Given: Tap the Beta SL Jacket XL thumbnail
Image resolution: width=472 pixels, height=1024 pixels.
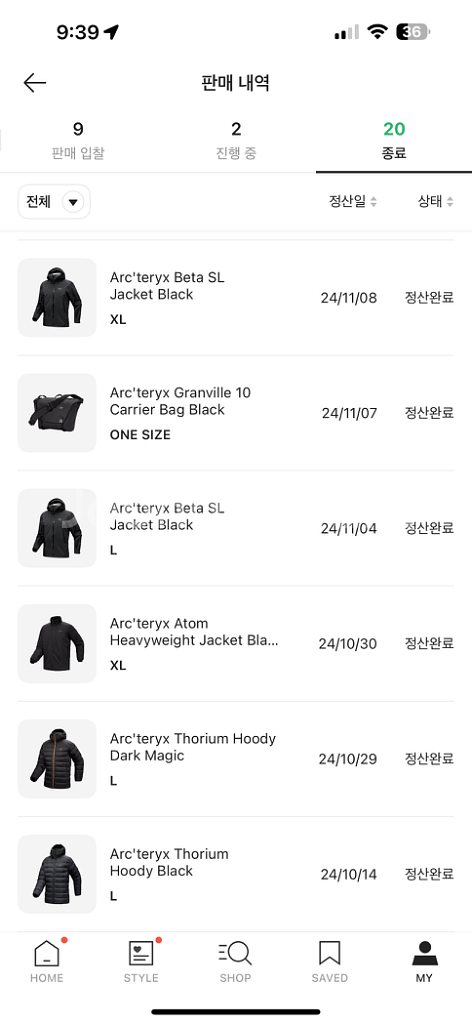Looking at the screenshot, I should pyautogui.click(x=57, y=298).
